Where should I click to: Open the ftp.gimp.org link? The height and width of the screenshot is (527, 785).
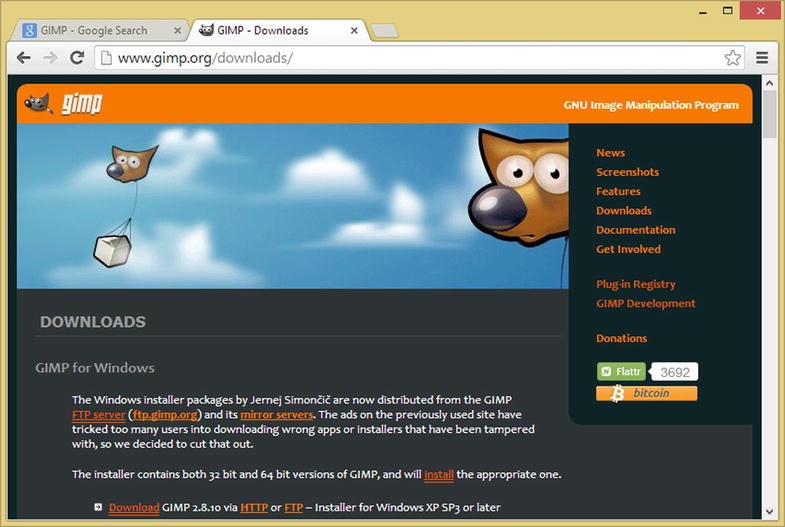(x=165, y=415)
